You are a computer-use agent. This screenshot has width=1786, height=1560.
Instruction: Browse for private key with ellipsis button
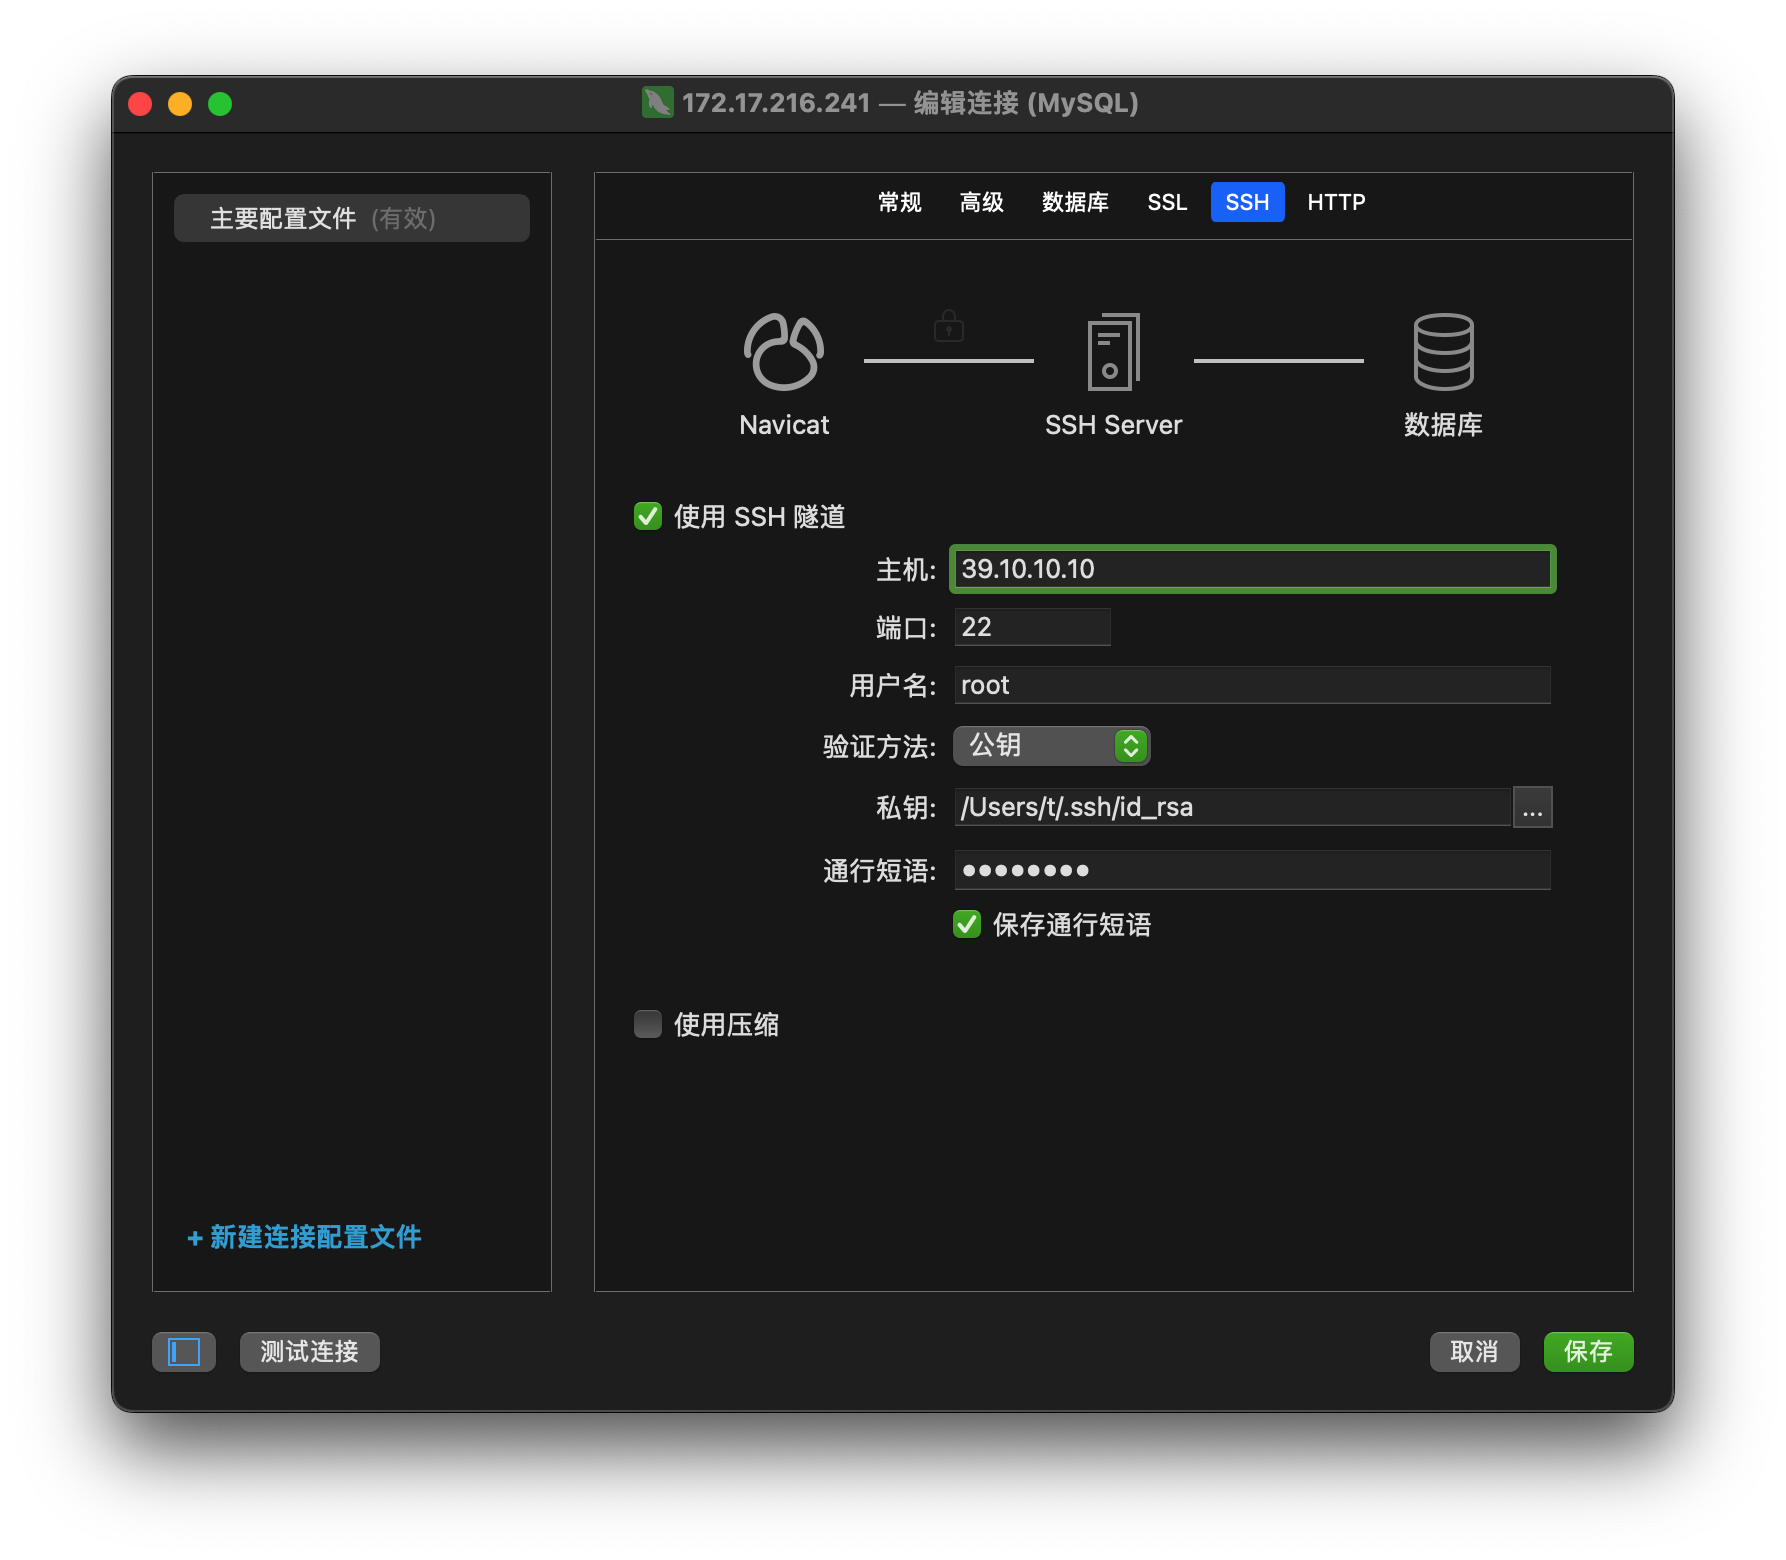tap(1533, 807)
